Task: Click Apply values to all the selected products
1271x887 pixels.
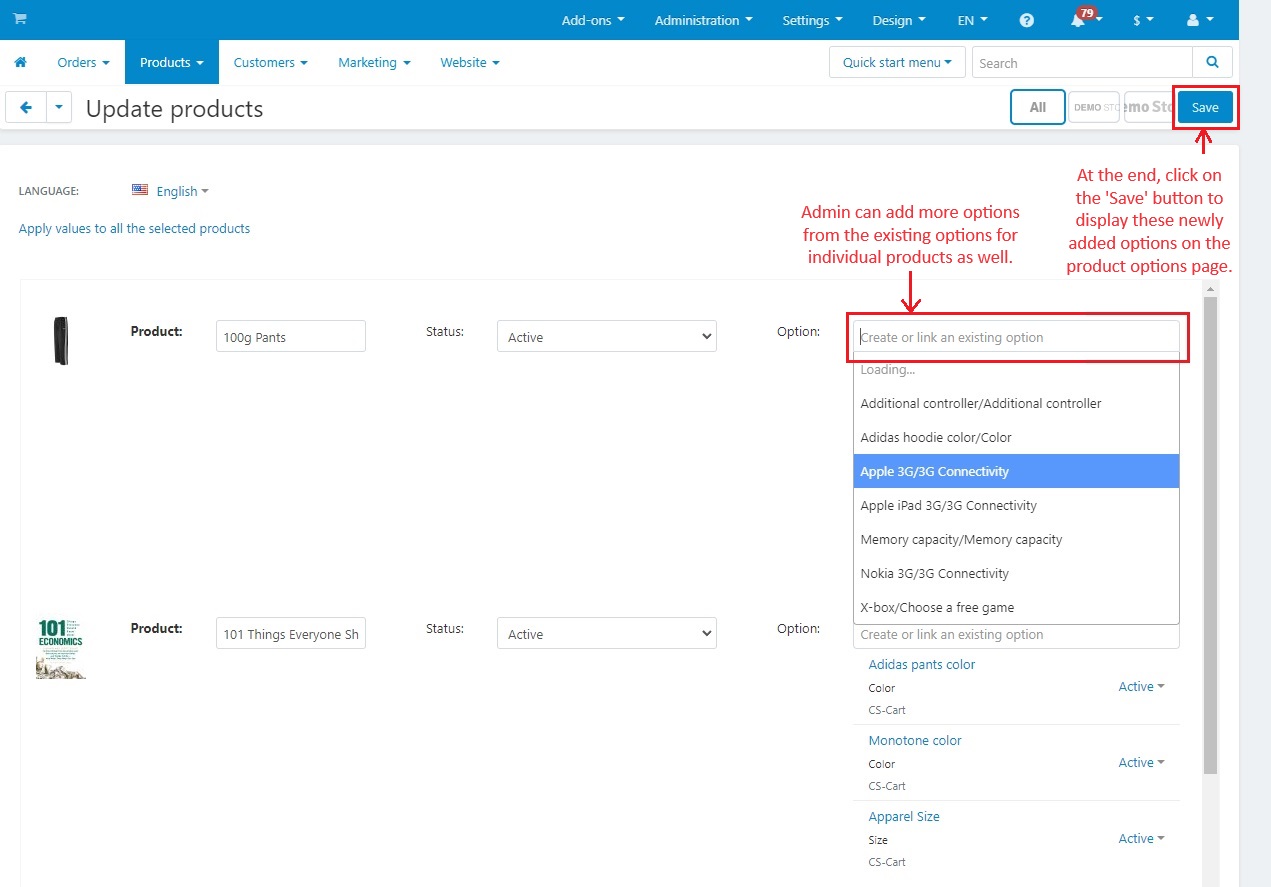Action: (134, 228)
